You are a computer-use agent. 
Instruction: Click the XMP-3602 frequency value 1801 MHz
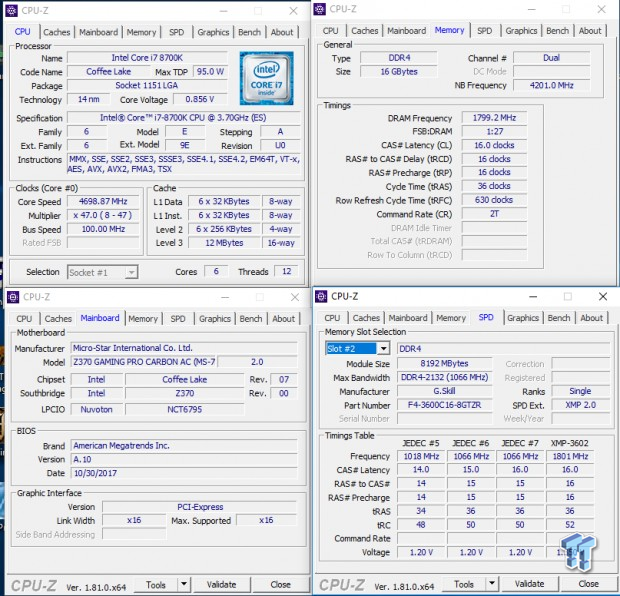pos(570,456)
